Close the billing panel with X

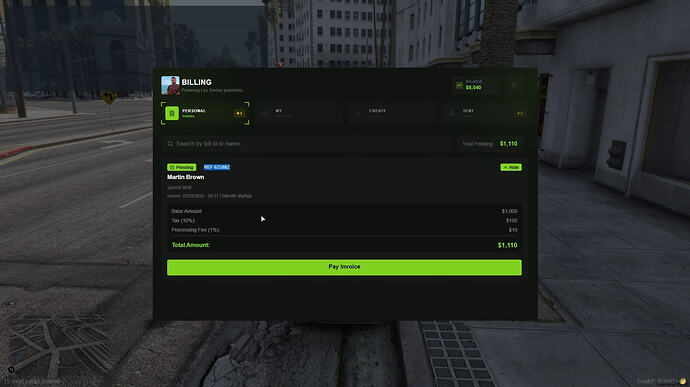click(514, 85)
